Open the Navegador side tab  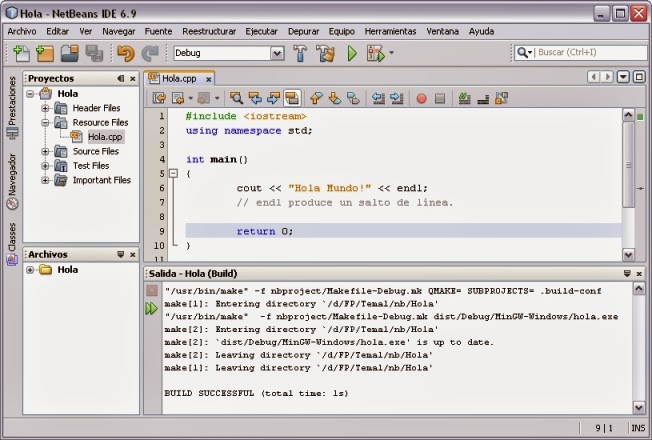pos(12,181)
